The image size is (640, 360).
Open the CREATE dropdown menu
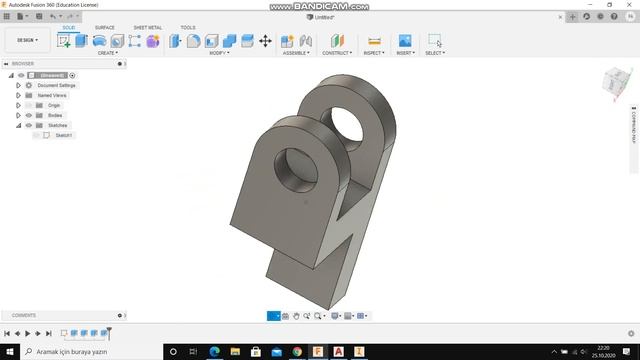[x=108, y=53]
